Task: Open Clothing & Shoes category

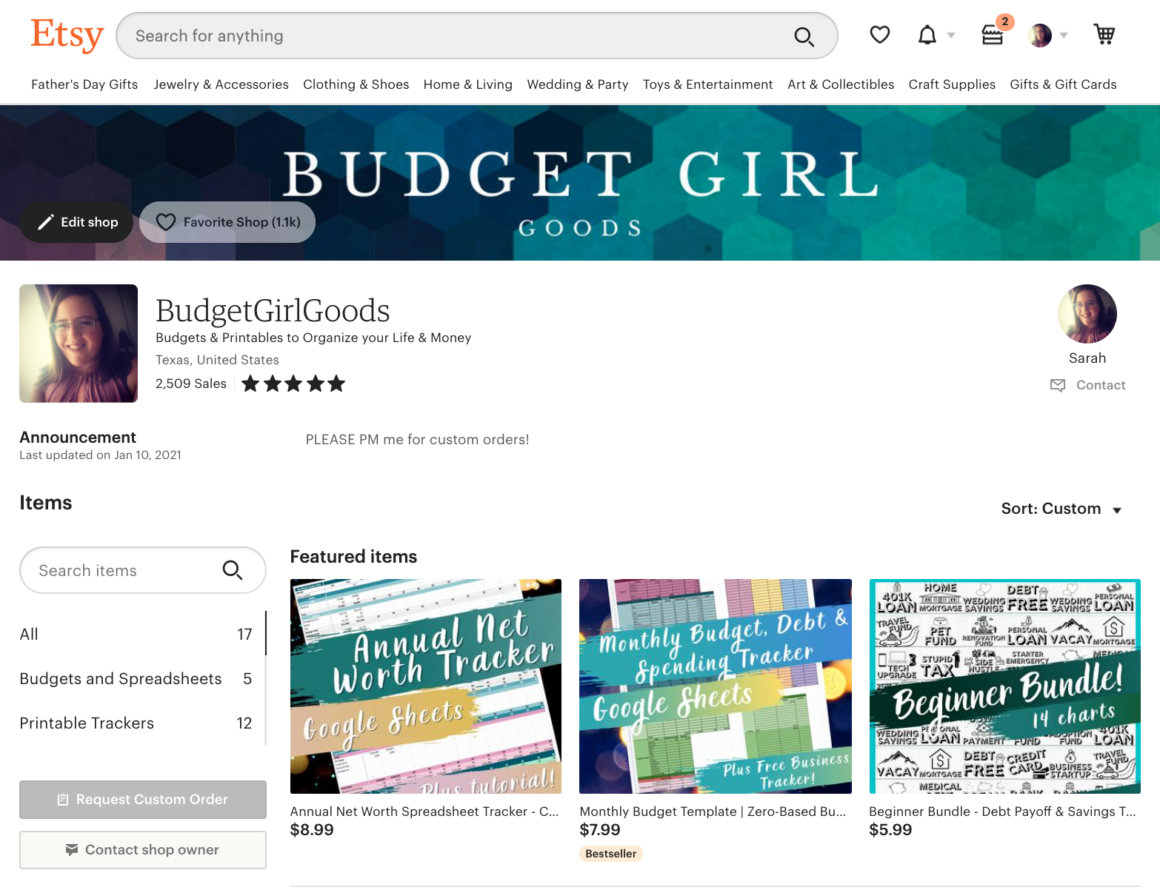Action: [x=356, y=84]
